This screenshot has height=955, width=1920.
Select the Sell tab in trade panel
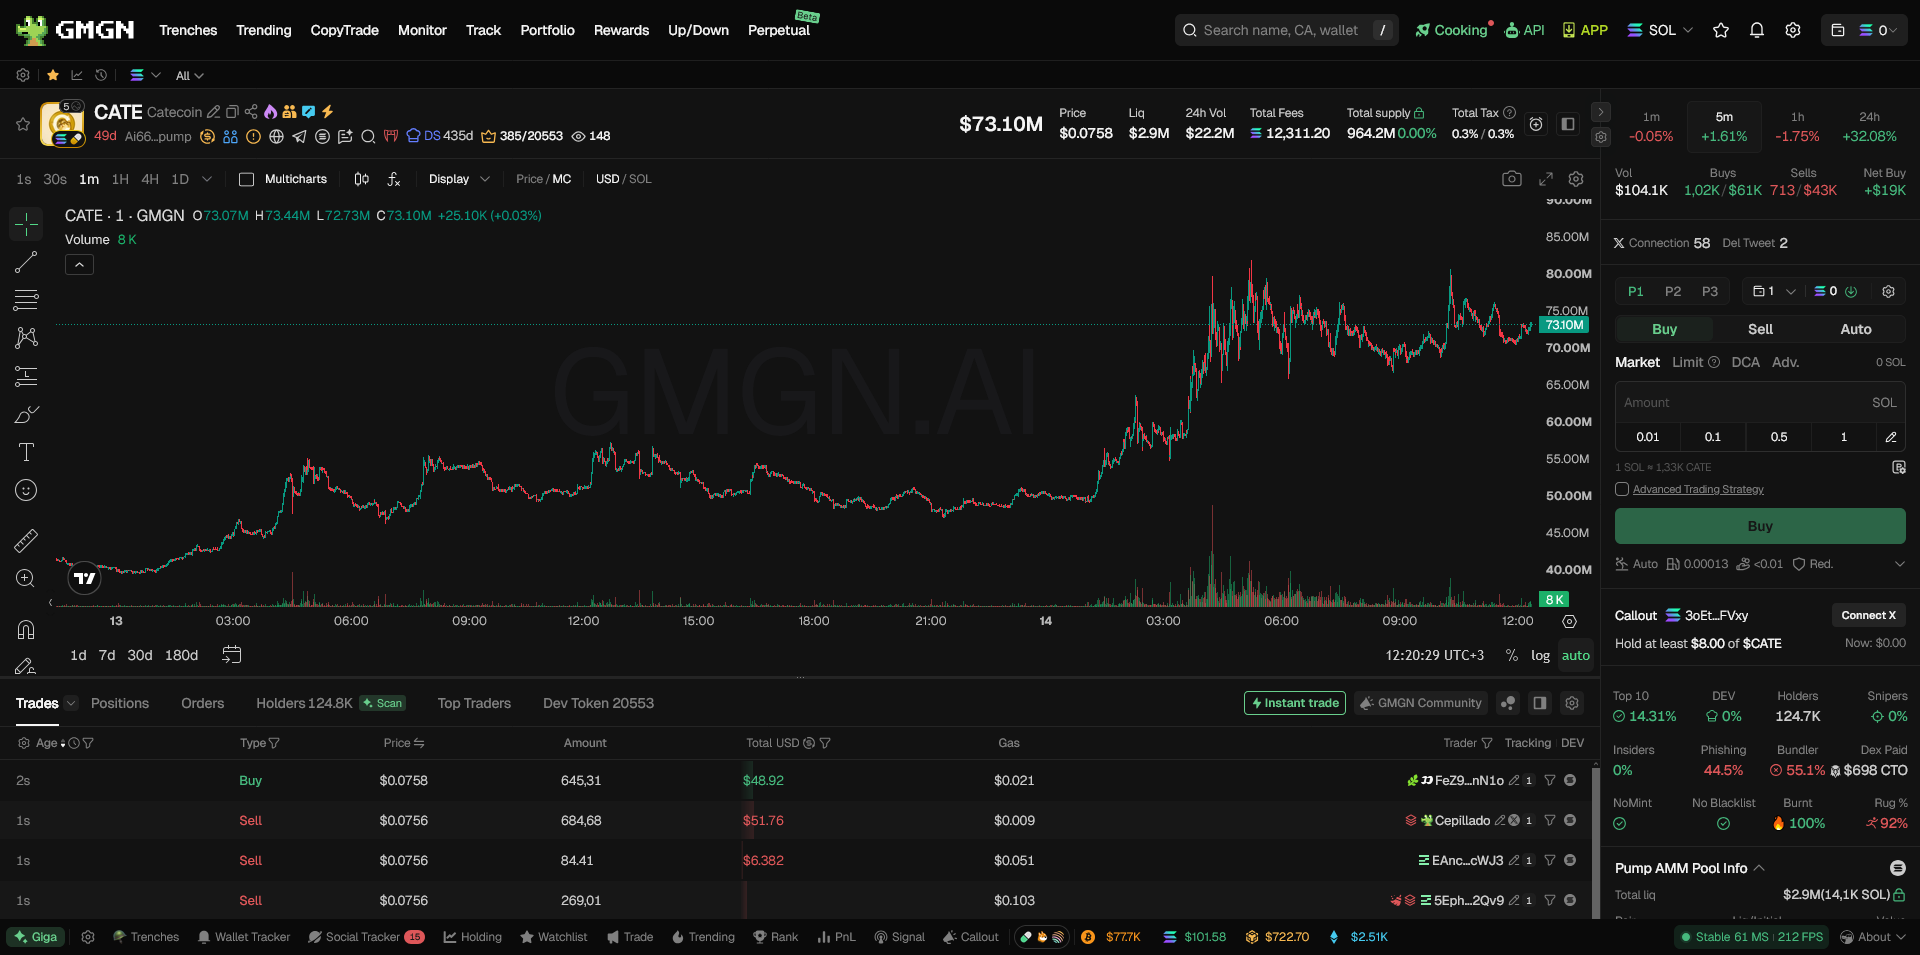point(1760,329)
